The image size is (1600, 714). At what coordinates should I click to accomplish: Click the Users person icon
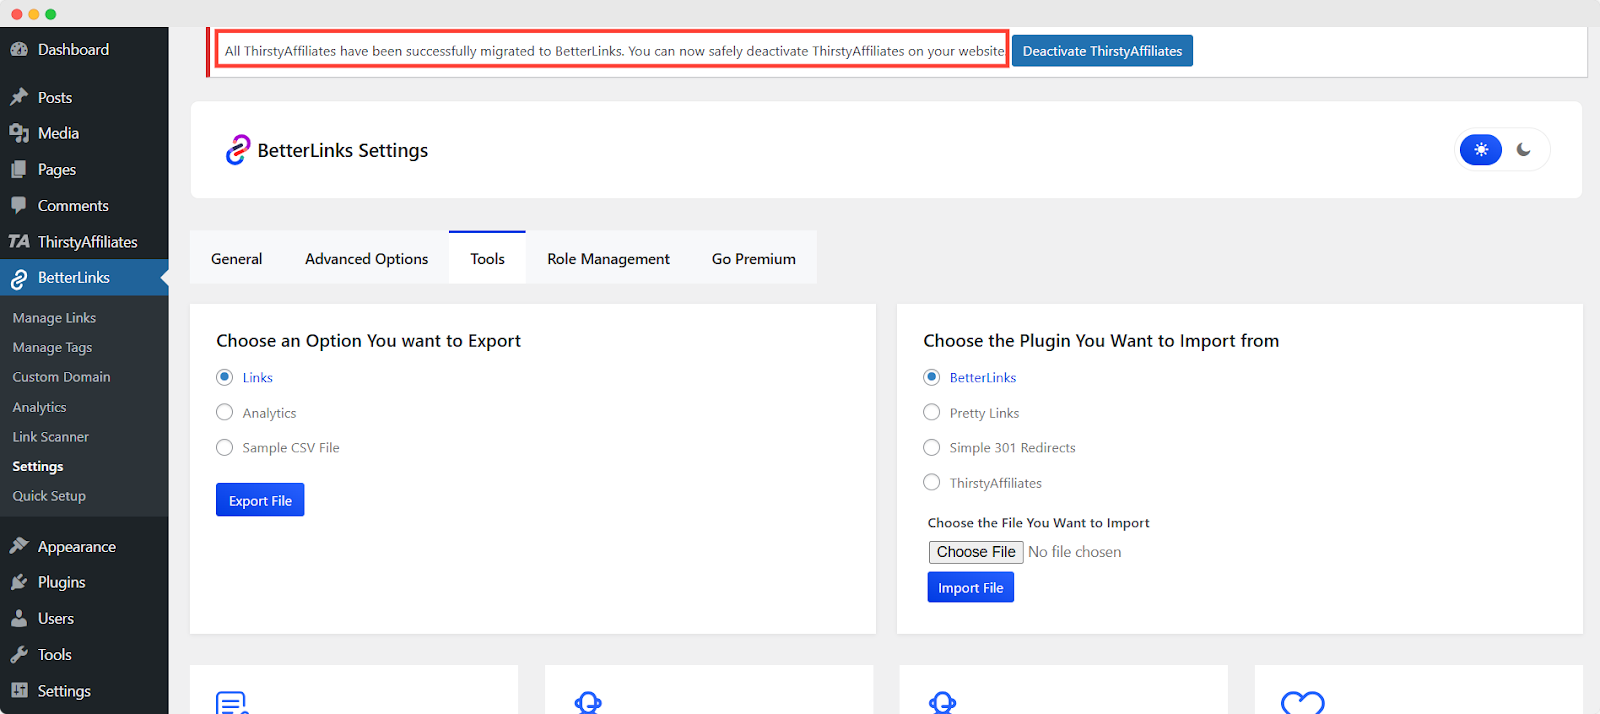[x=19, y=618]
